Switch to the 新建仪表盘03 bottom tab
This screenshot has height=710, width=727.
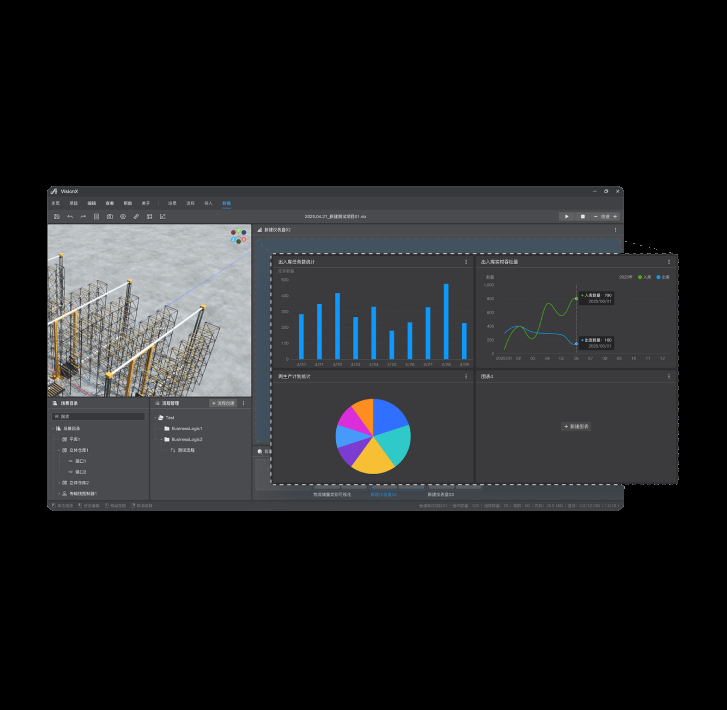(x=440, y=494)
